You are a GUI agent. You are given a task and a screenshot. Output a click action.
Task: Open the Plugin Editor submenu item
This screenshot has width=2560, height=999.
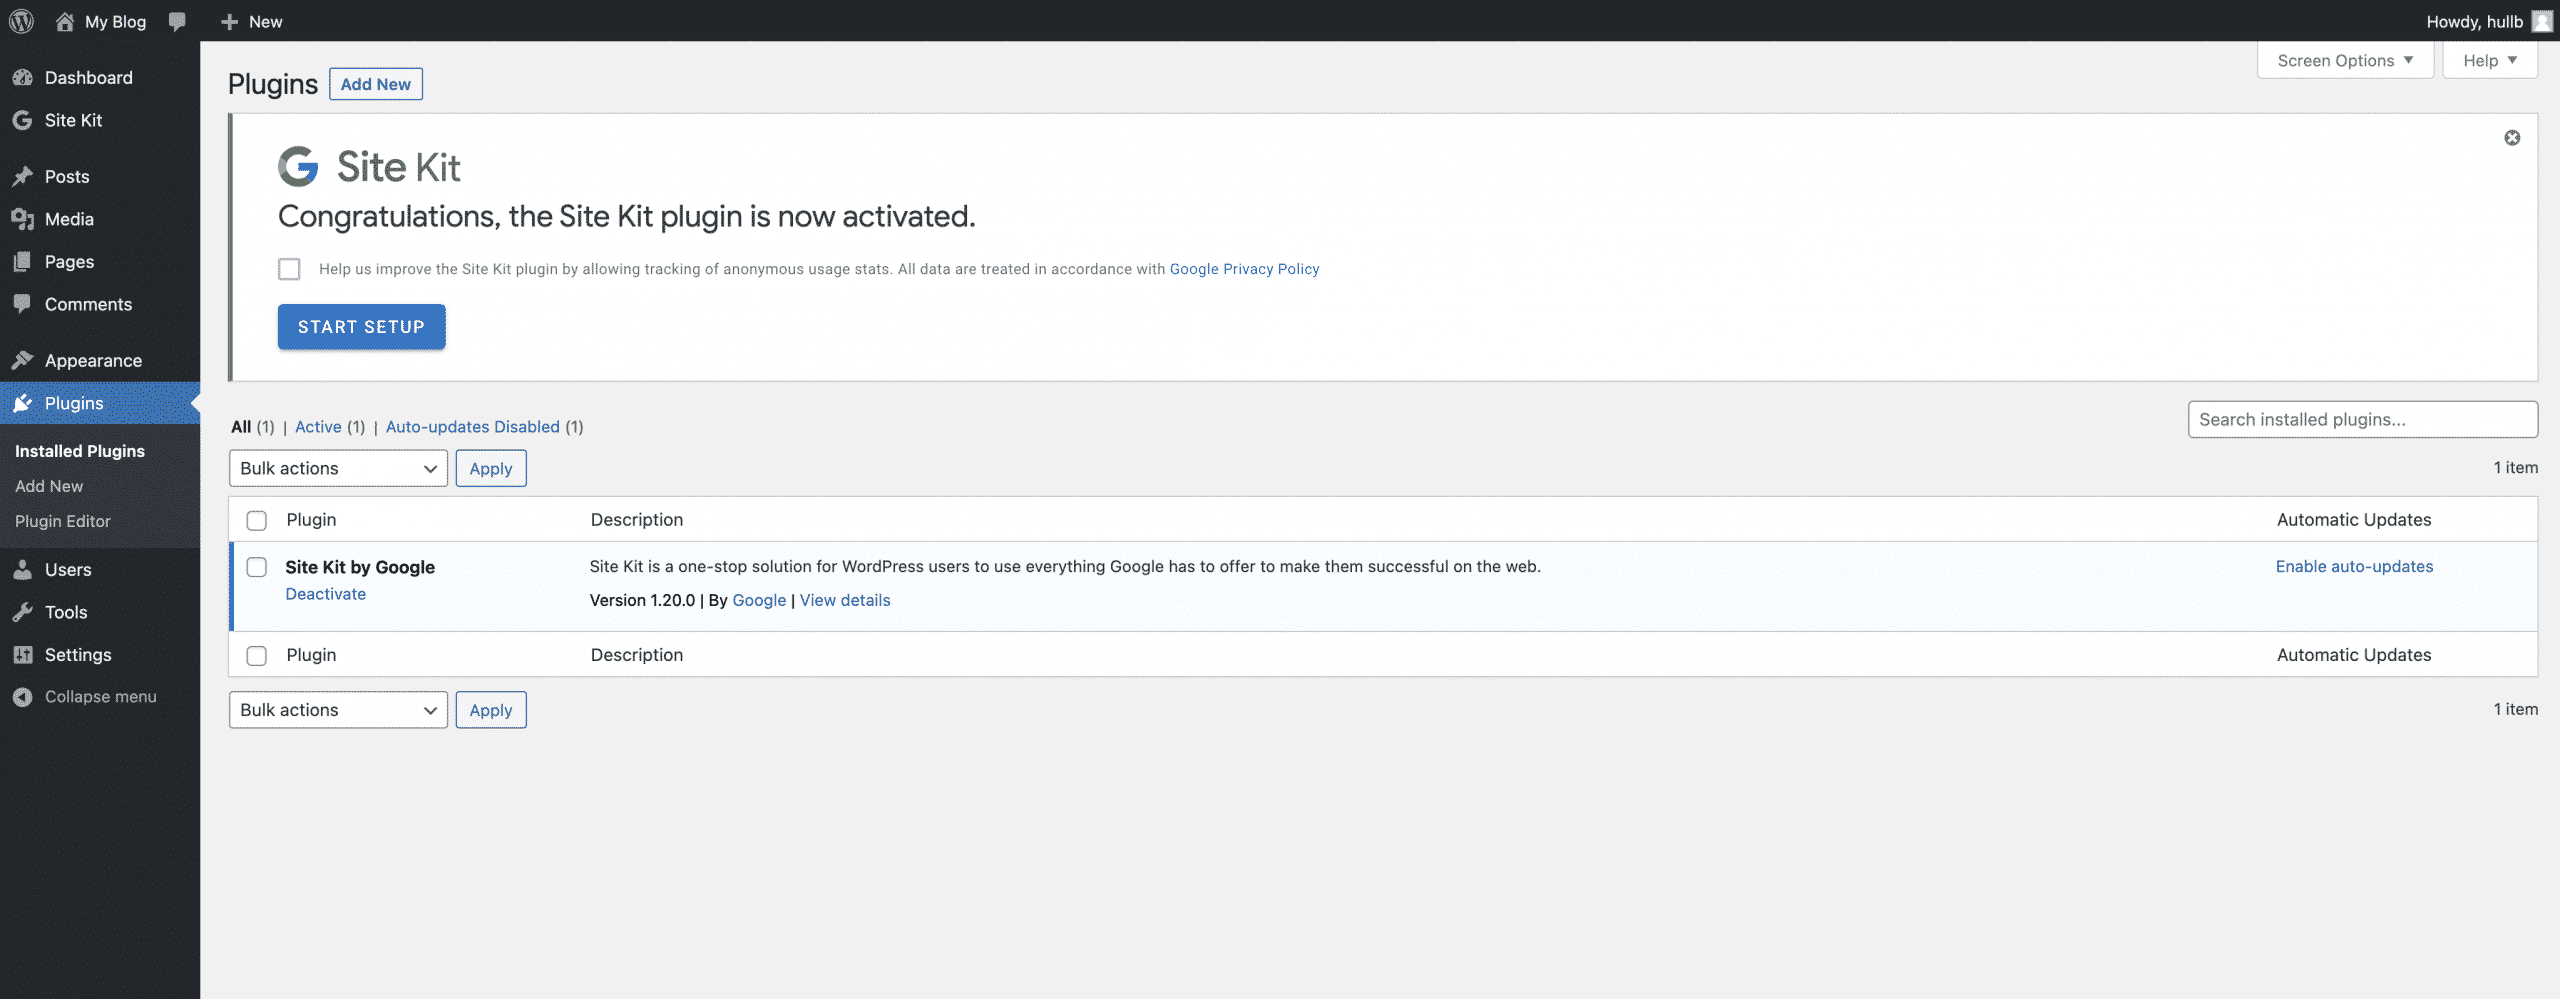63,521
